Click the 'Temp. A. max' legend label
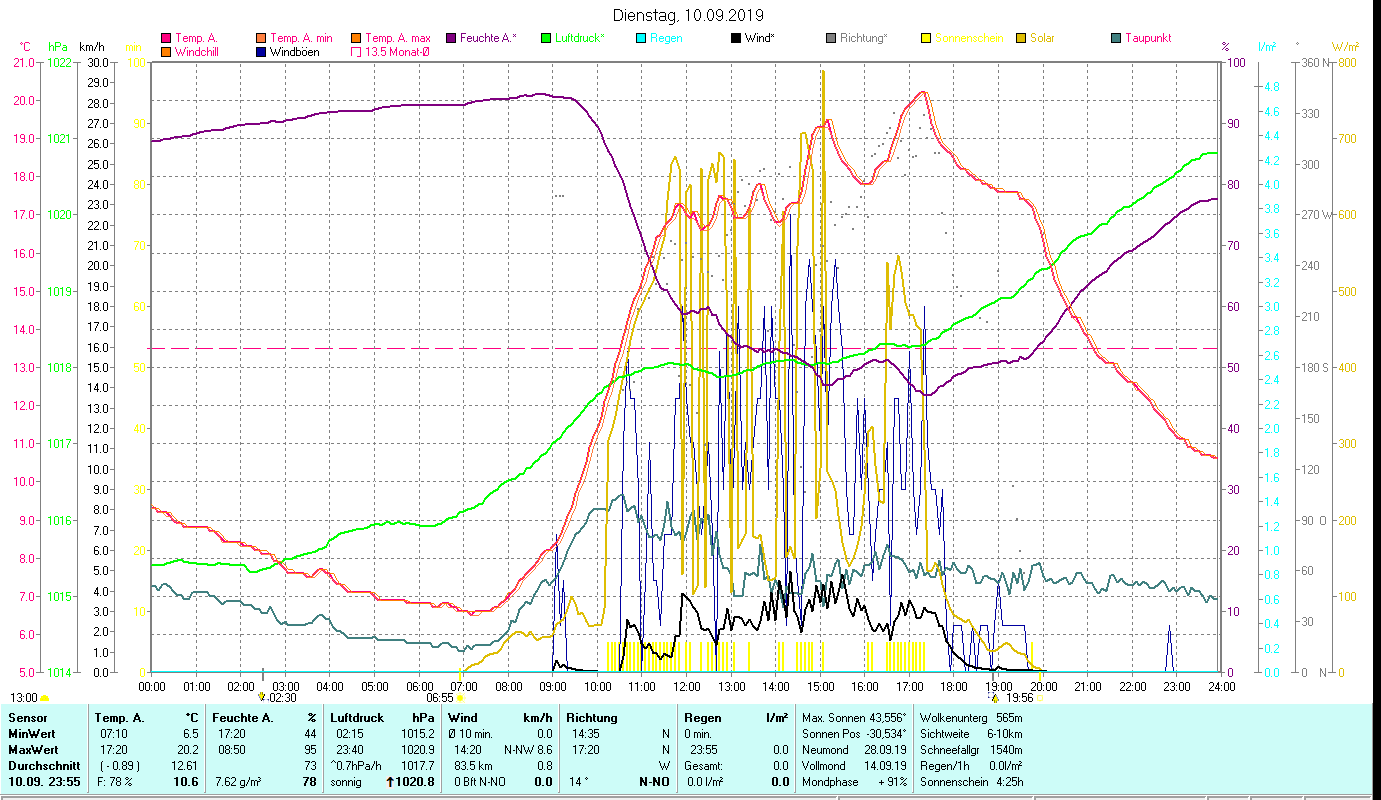 (398, 39)
